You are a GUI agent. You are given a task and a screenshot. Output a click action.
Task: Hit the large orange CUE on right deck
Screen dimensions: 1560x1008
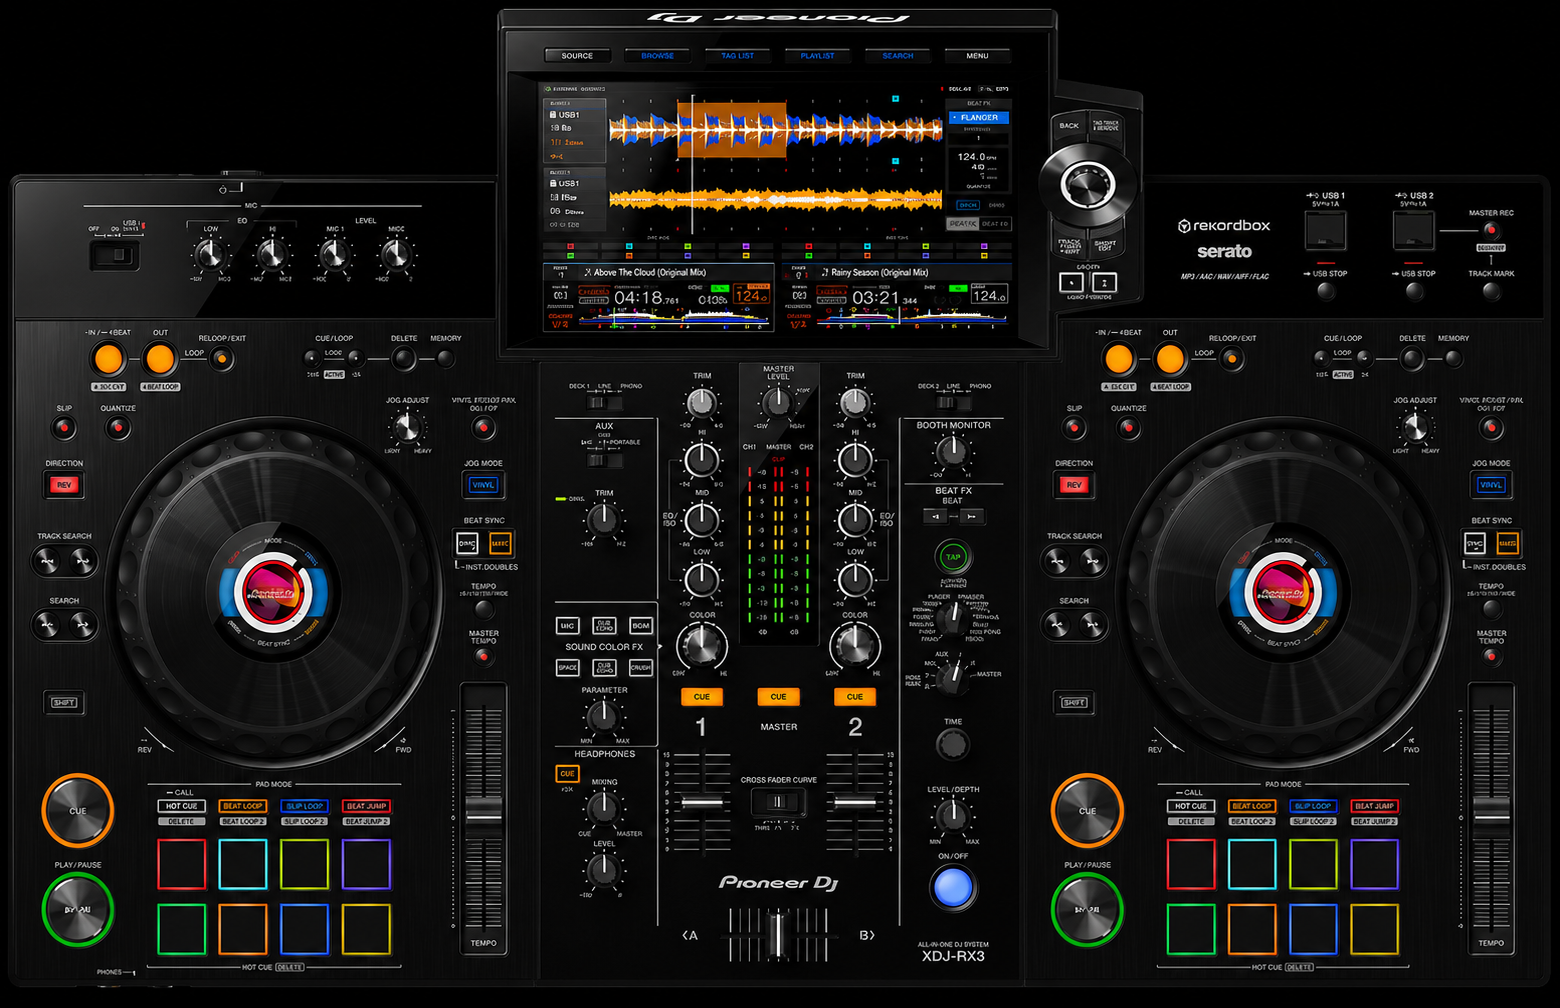[x=1087, y=810]
